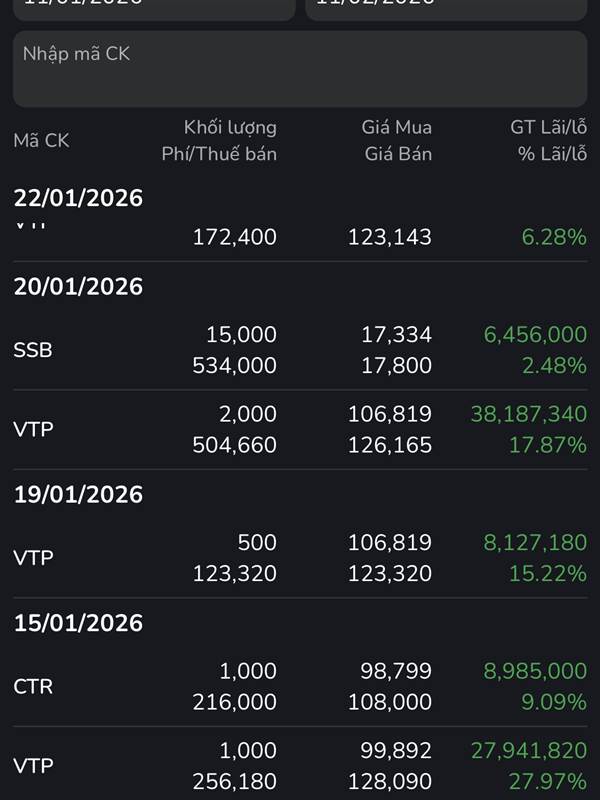
Task: Open the partially hidden row showing 6.28%
Action: coord(300,236)
